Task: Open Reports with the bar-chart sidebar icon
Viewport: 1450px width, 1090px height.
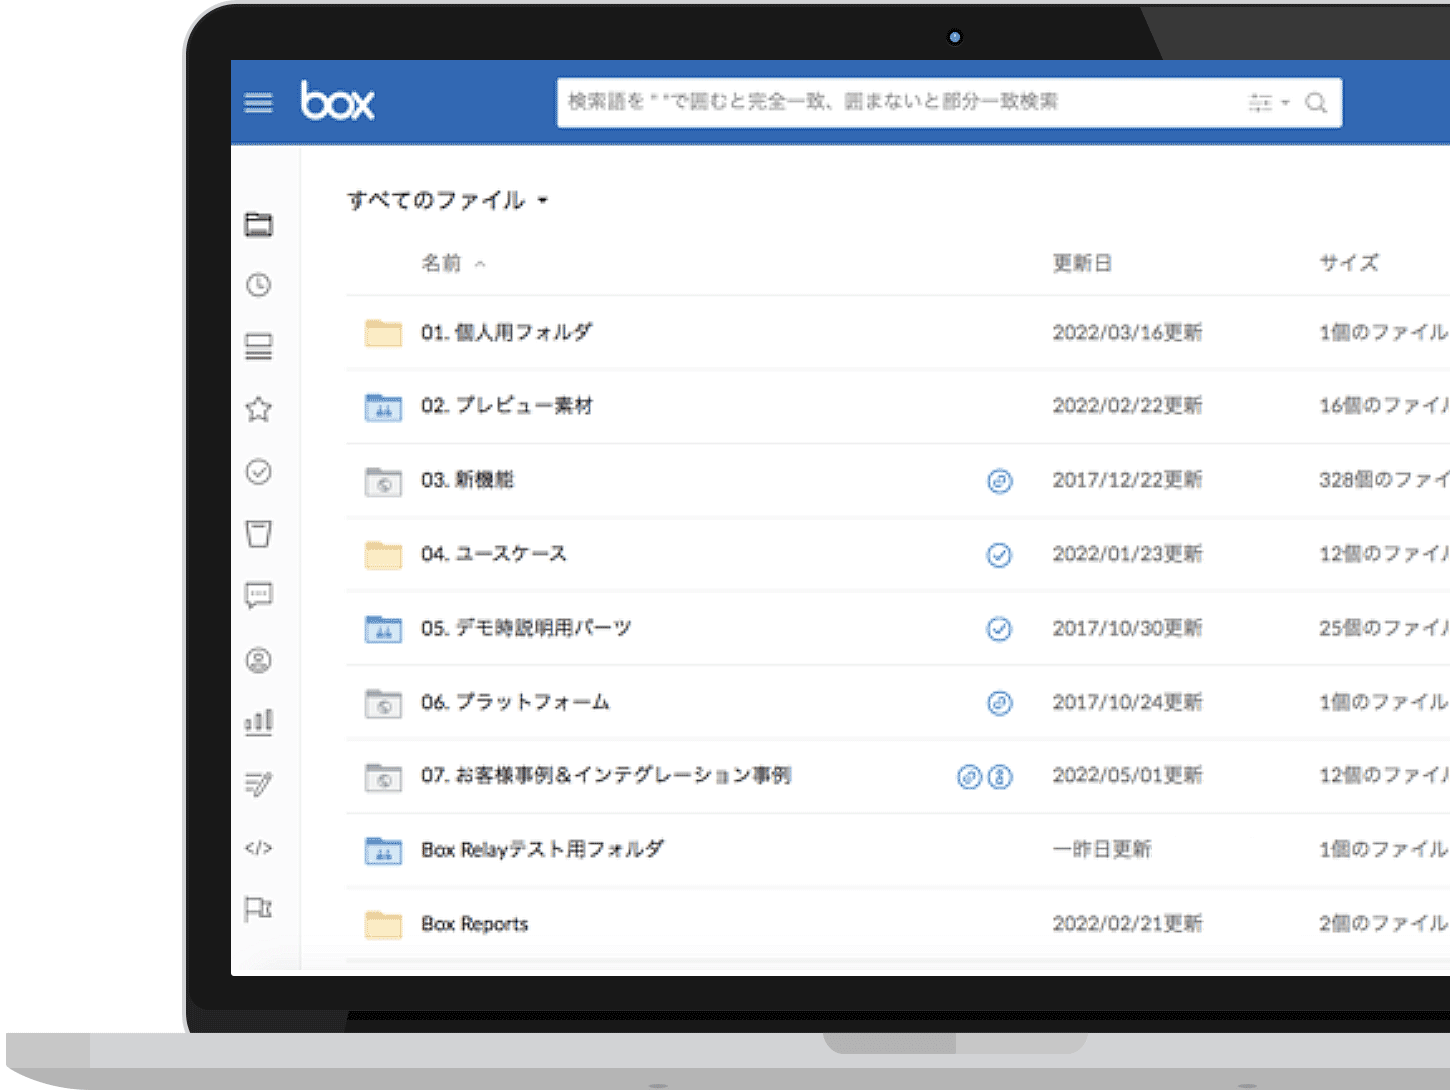Action: [258, 722]
